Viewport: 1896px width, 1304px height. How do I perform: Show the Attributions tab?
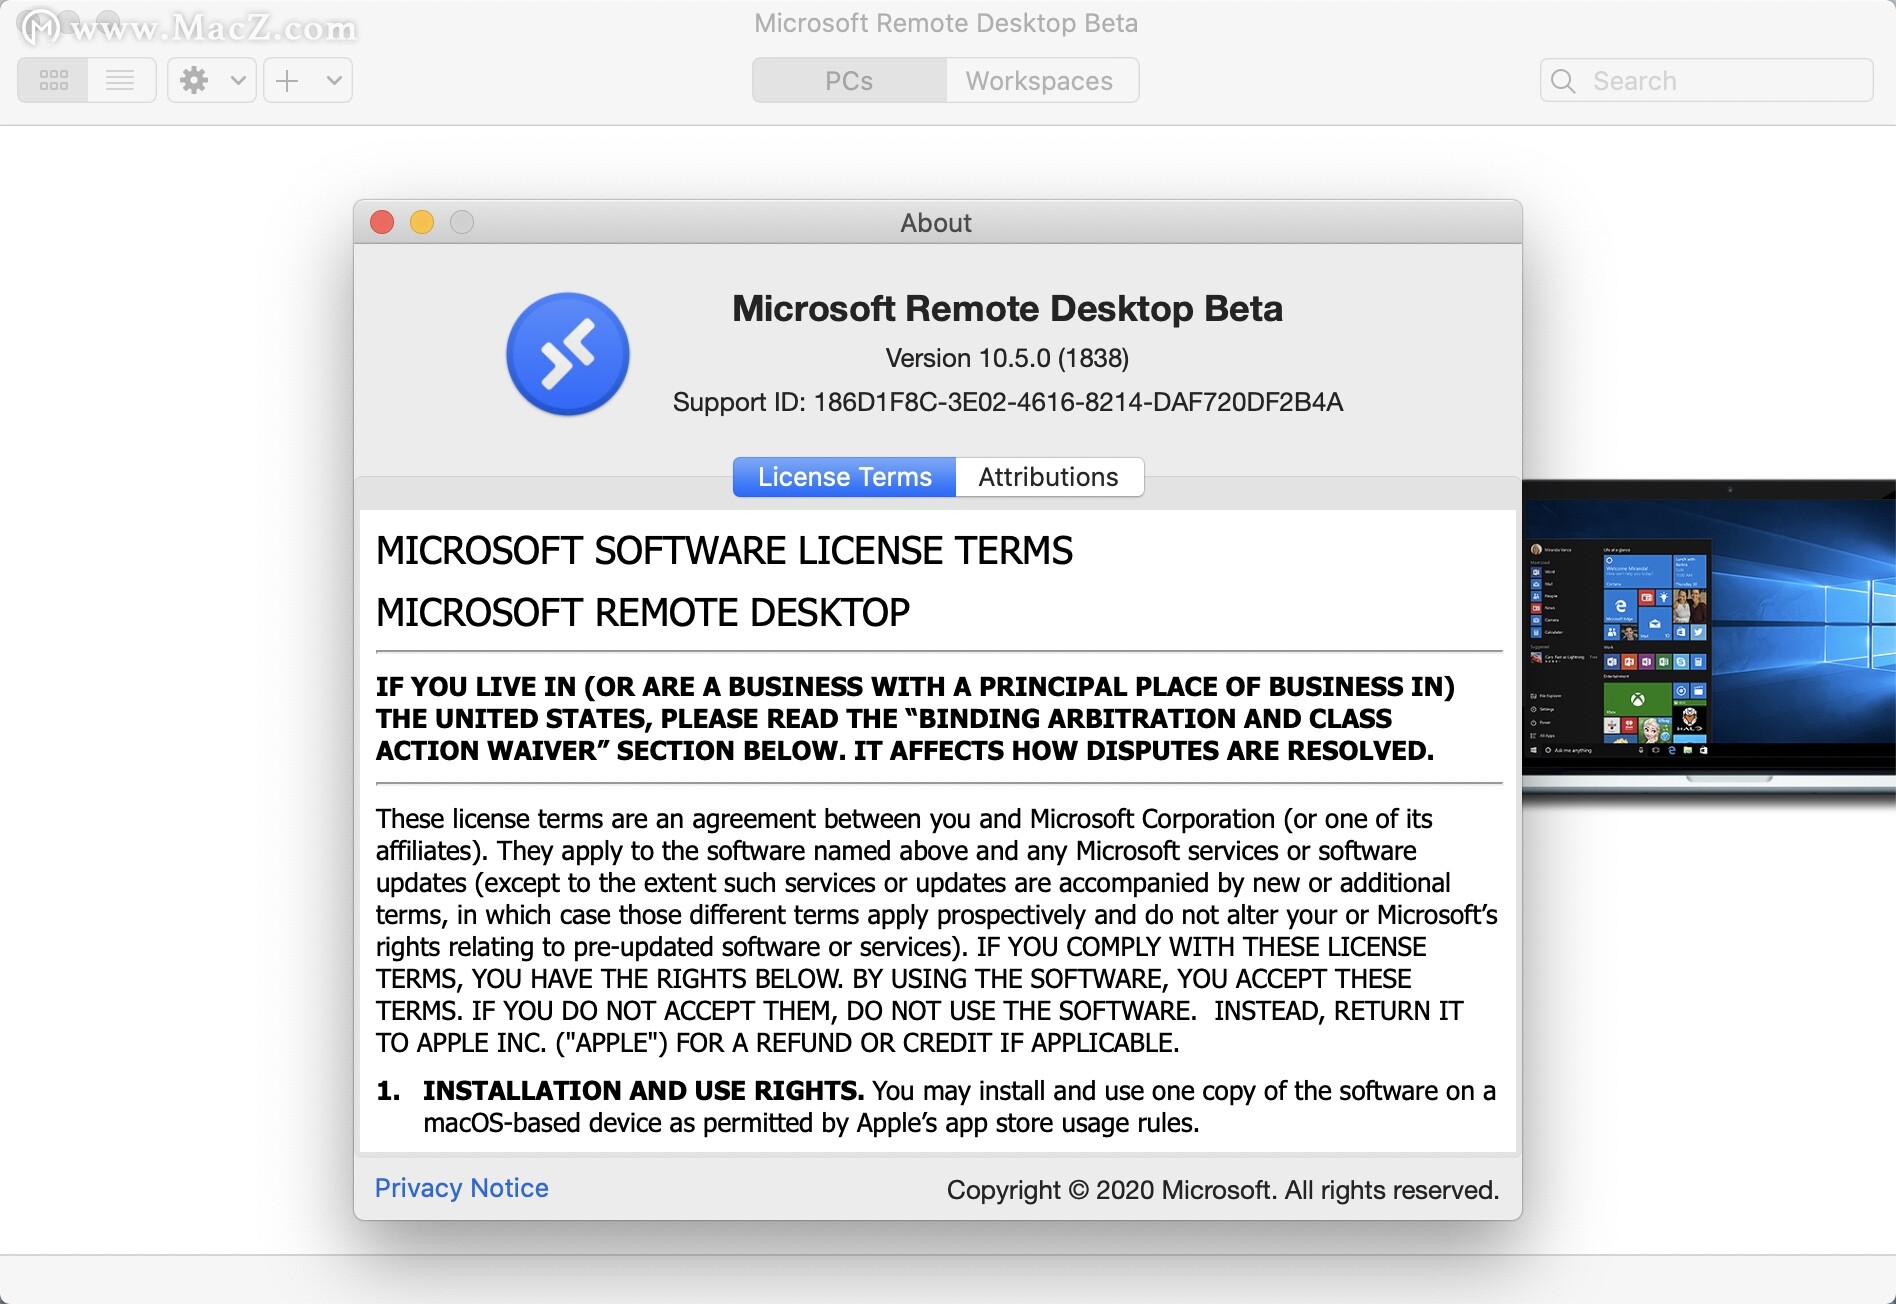coord(1049,477)
